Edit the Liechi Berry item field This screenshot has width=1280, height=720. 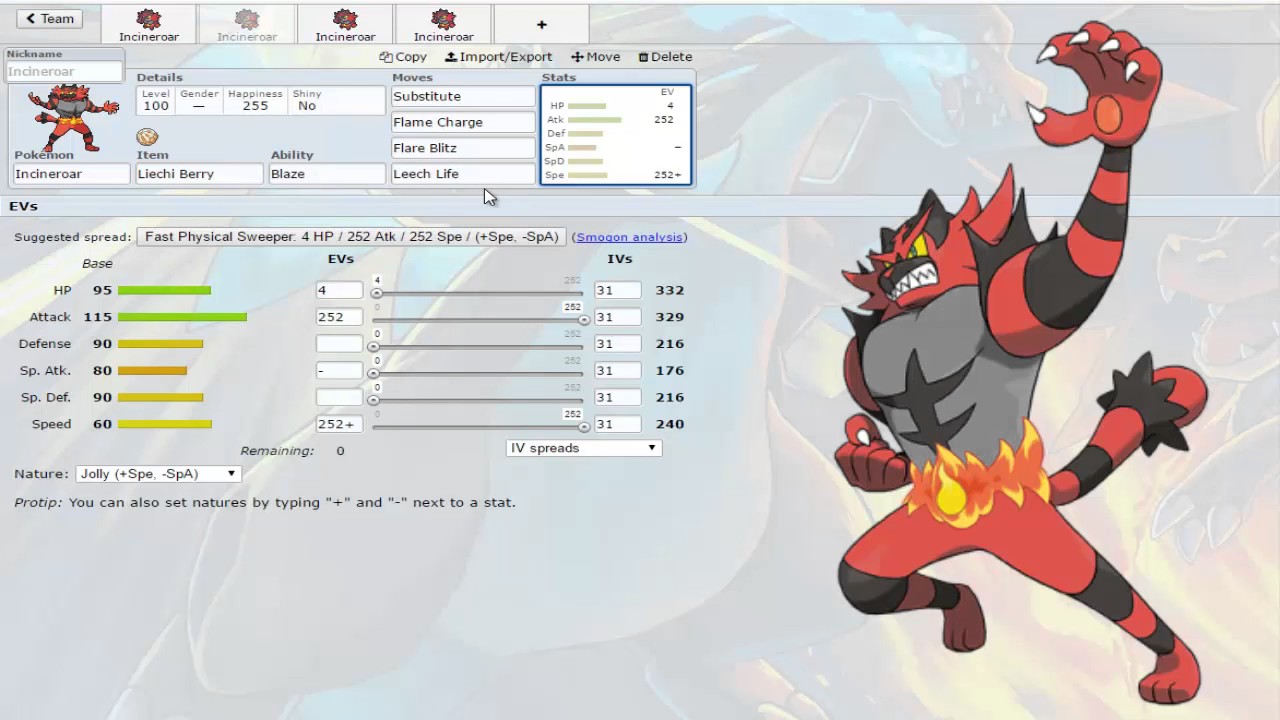198,174
